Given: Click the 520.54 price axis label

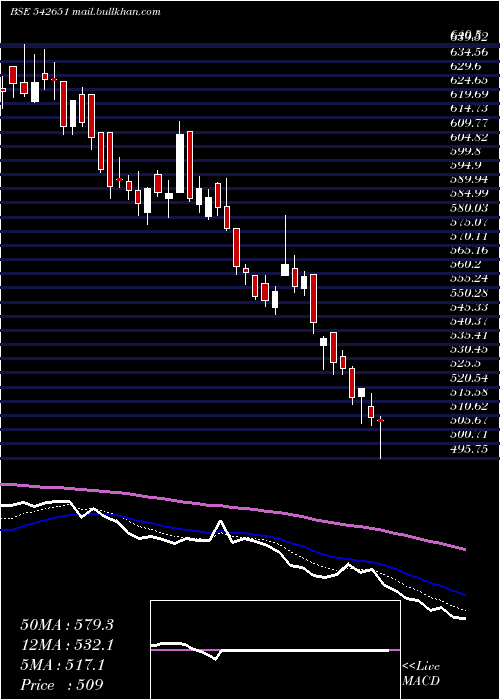Looking at the screenshot, I should 469,378.
